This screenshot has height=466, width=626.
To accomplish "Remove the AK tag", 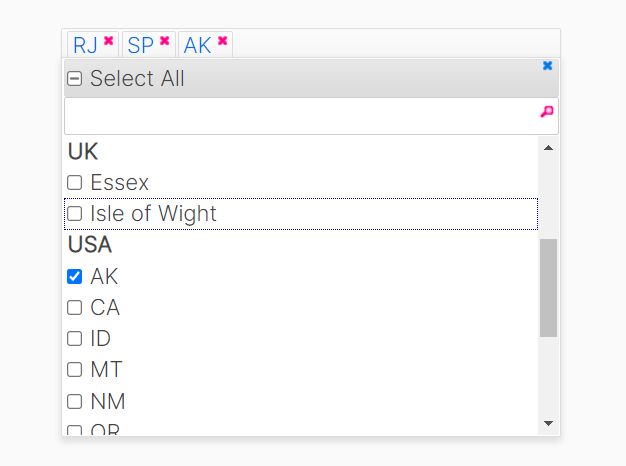I will click(x=222, y=40).
